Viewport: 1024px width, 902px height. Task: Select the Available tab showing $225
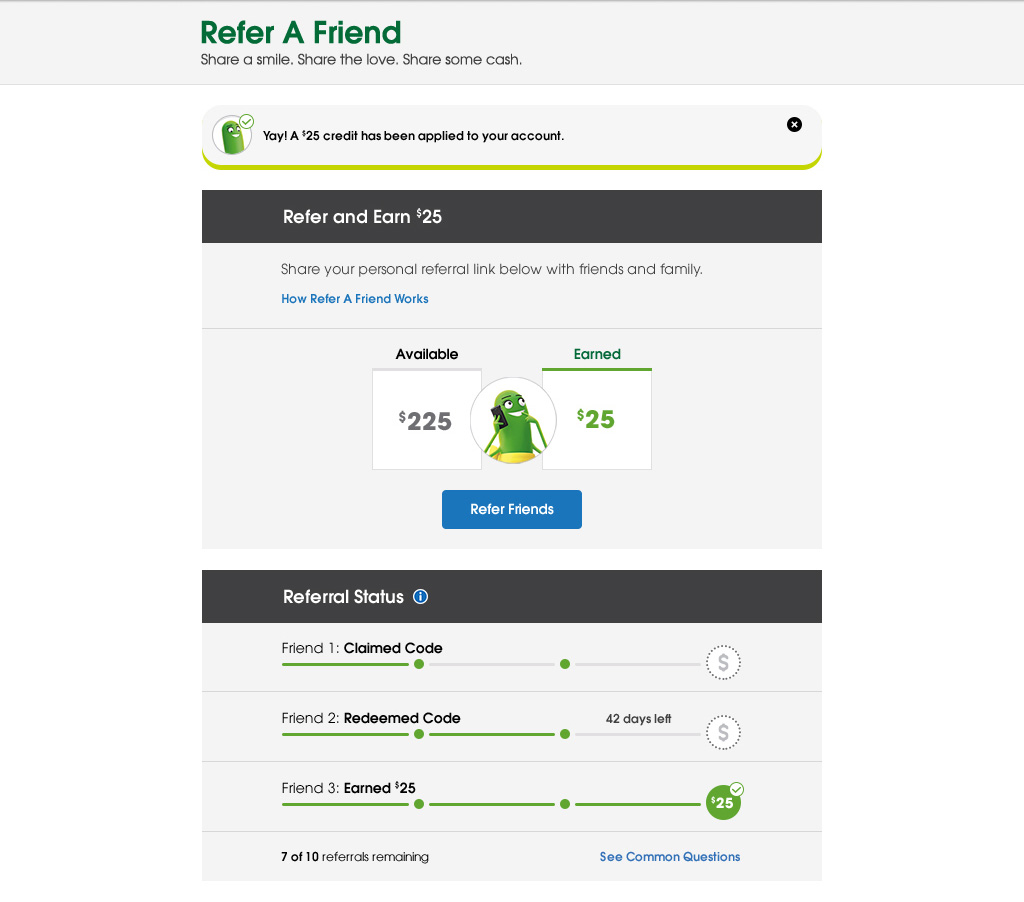point(427,408)
